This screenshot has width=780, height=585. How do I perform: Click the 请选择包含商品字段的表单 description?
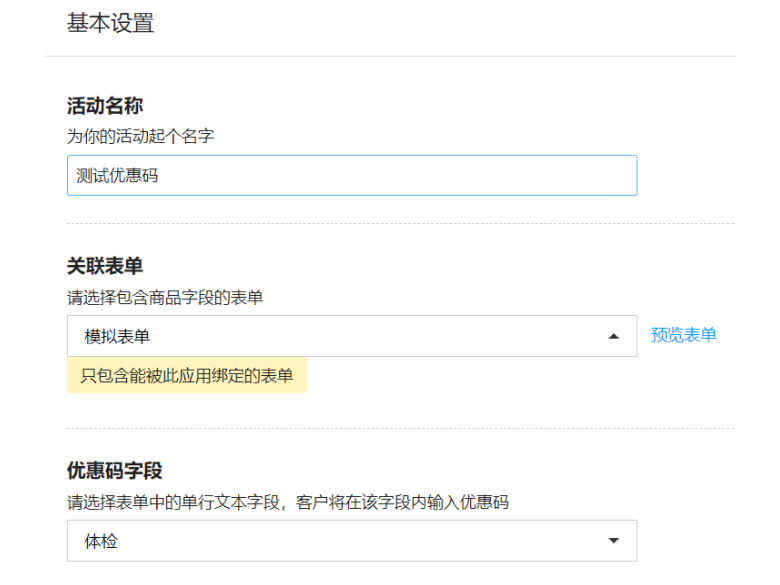165,298
